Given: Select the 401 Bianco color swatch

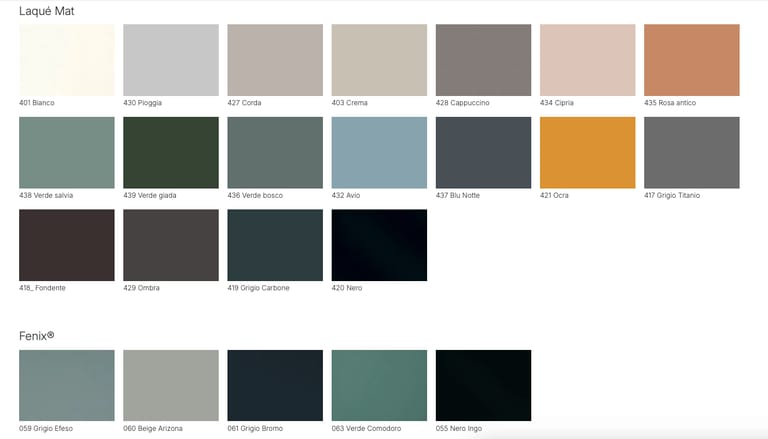Looking at the screenshot, I should [x=67, y=60].
